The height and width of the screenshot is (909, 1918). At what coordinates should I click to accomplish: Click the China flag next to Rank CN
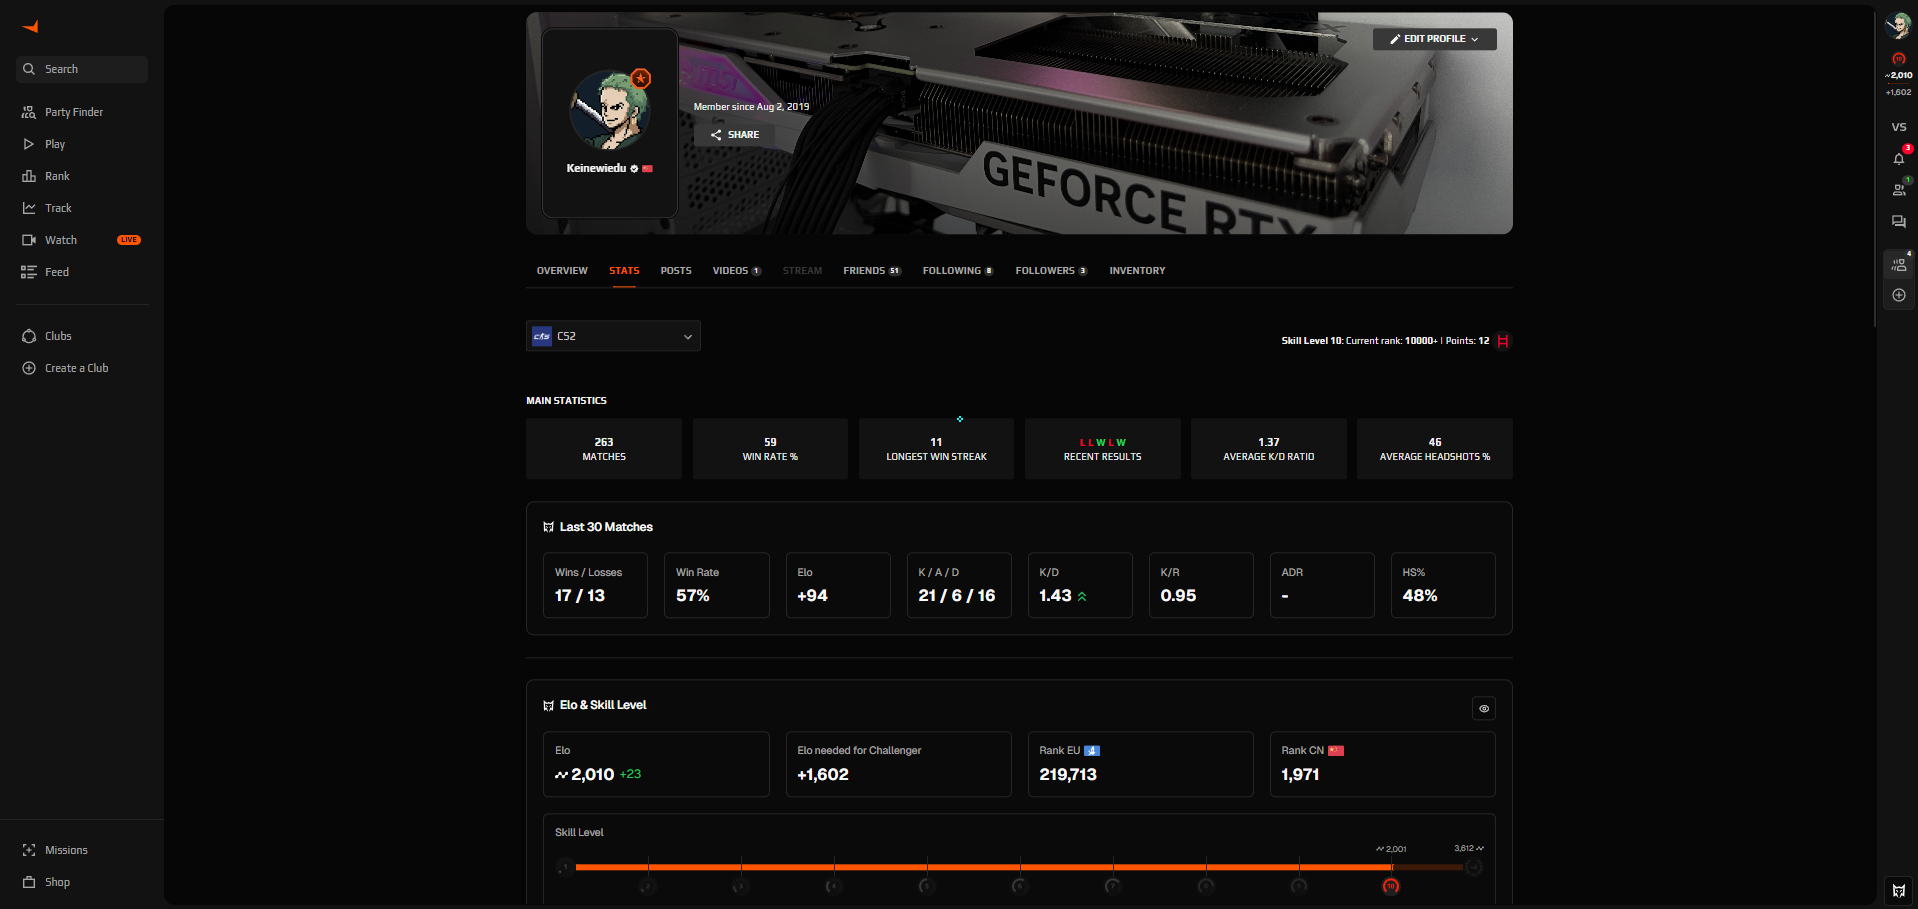click(x=1336, y=751)
